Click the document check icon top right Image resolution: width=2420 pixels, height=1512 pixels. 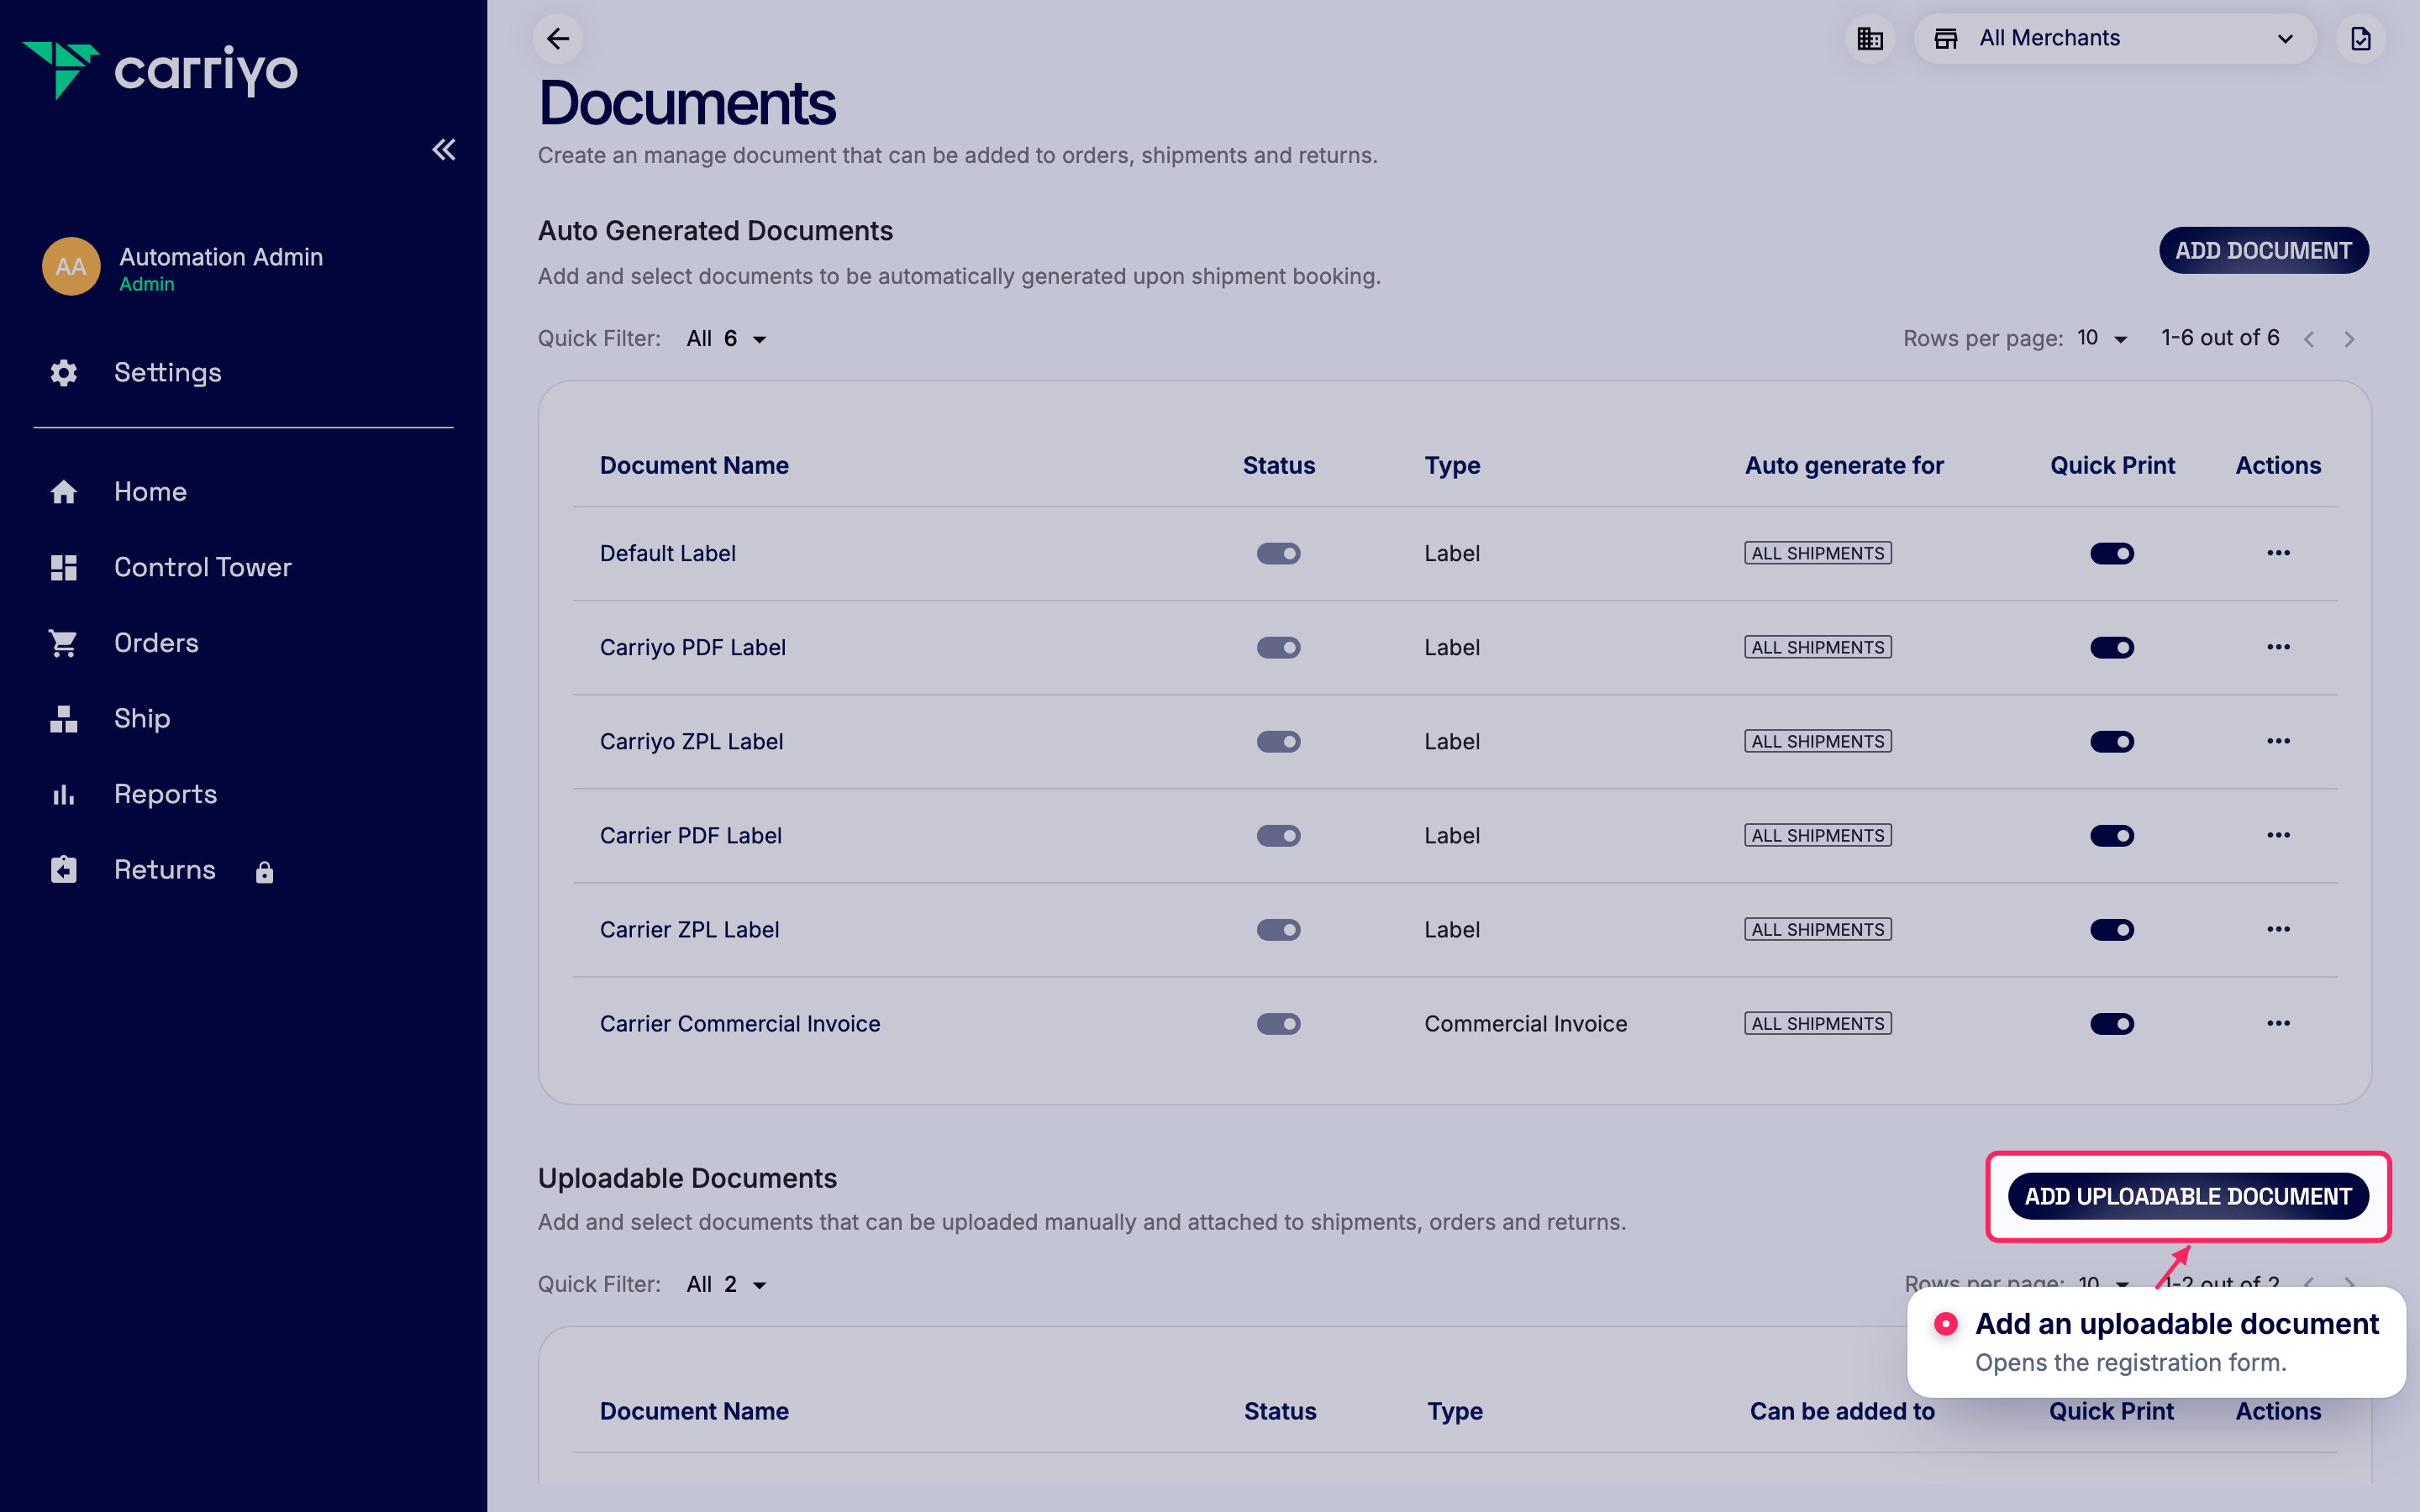tap(2360, 38)
